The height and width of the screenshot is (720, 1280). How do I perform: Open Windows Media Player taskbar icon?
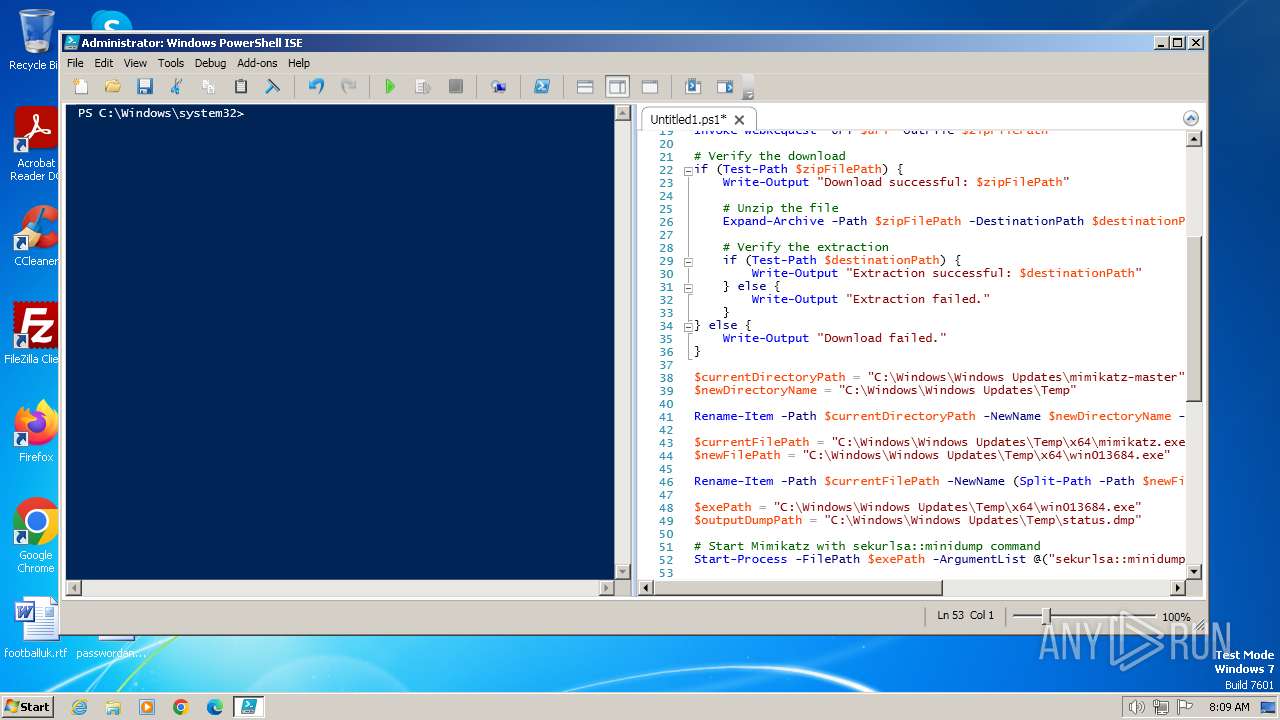tap(147, 707)
